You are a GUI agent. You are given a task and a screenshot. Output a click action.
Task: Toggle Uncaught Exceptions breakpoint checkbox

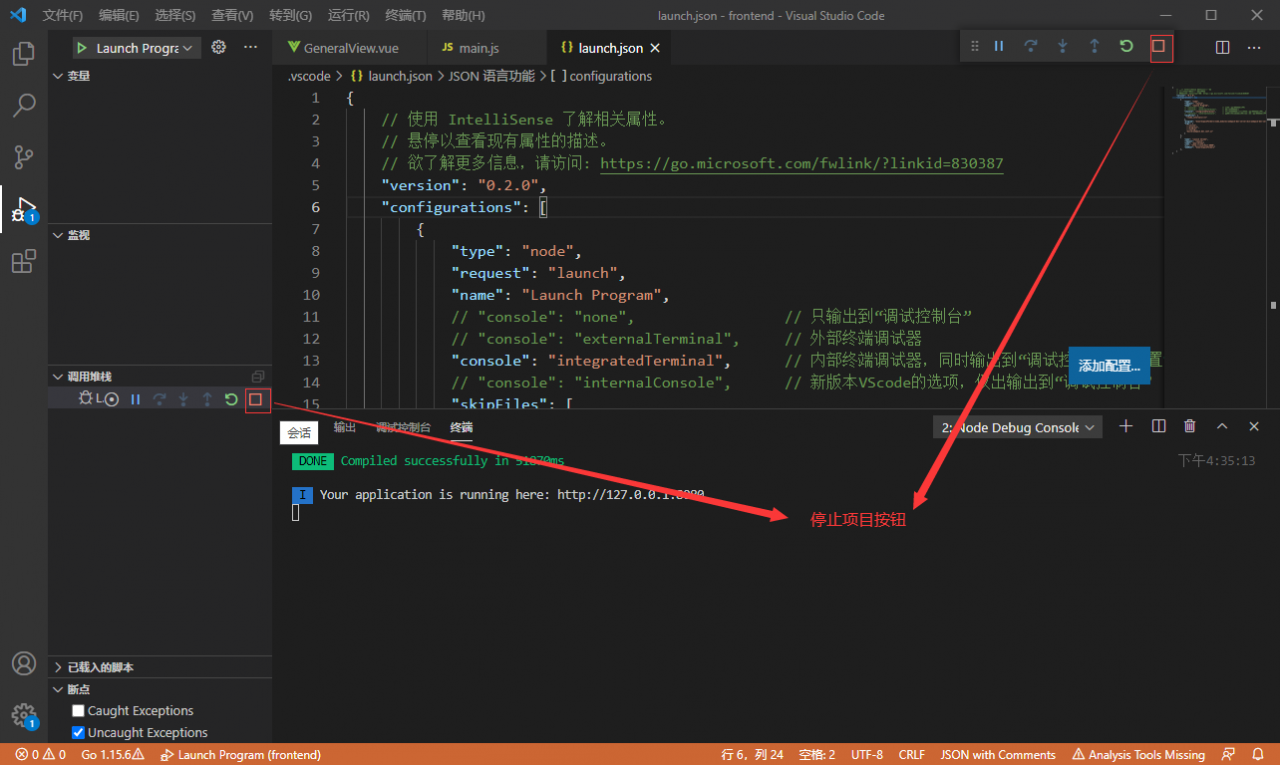[x=78, y=733]
